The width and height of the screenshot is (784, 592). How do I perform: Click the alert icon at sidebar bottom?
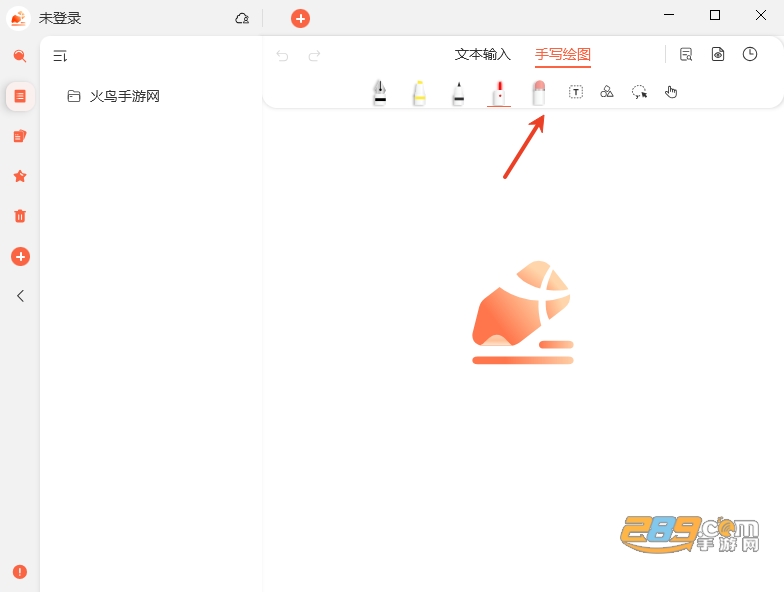click(x=20, y=572)
